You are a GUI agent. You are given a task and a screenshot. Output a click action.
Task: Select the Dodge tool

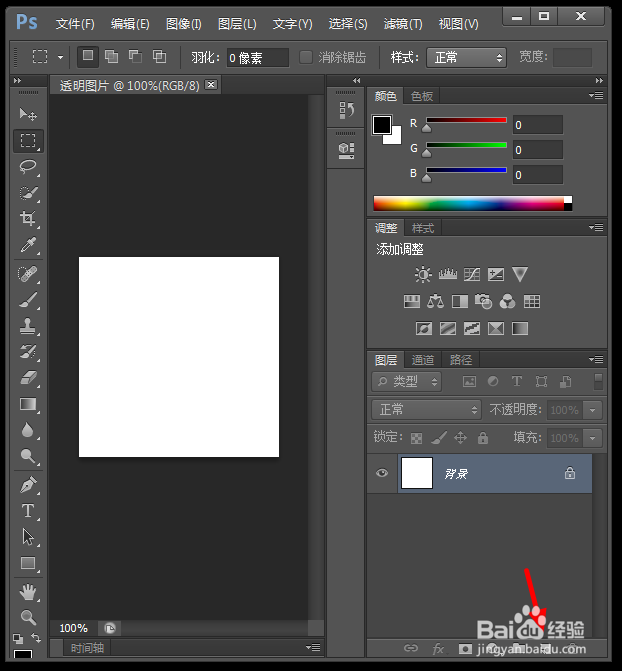point(28,456)
